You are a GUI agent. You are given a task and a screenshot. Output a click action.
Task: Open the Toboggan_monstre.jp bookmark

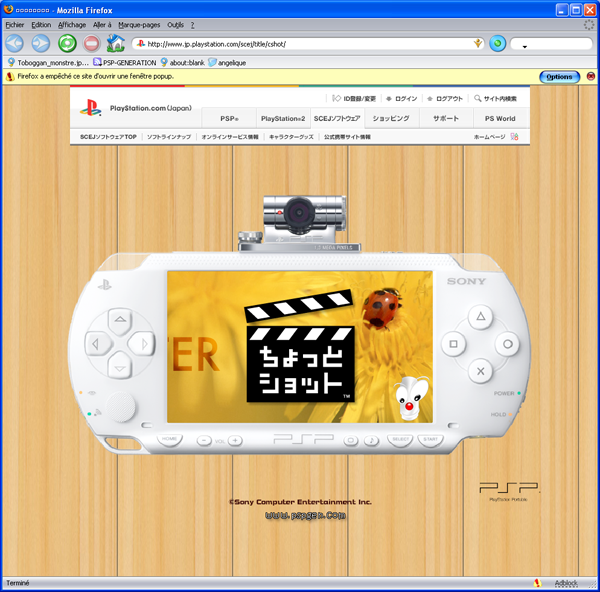point(48,63)
